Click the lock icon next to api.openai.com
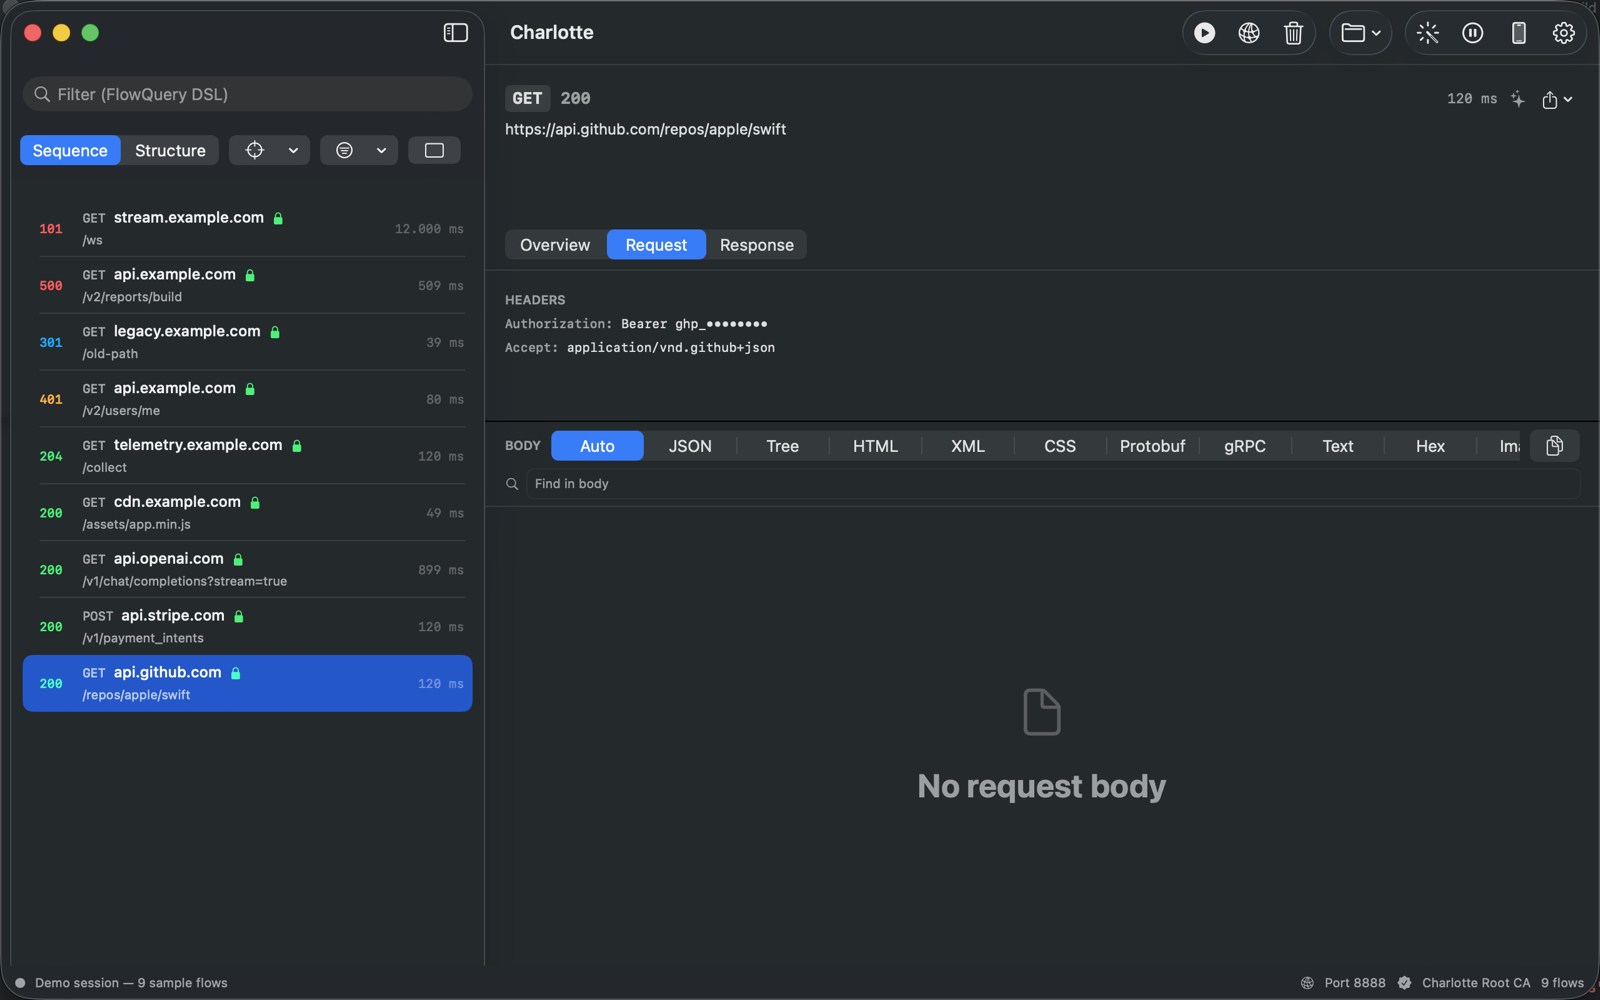The width and height of the screenshot is (1600, 1000). point(238,559)
